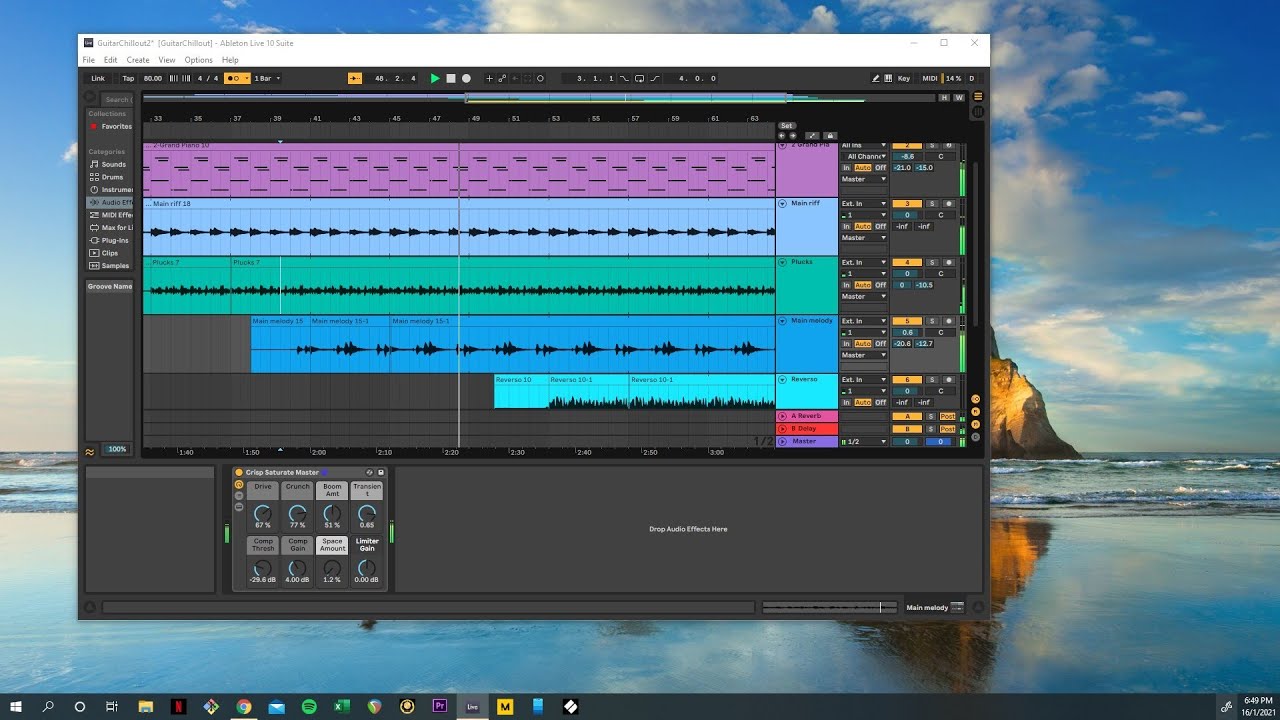1280x720 pixels.
Task: Toggle the computer MIDI keyboard icon
Action: (x=888, y=78)
